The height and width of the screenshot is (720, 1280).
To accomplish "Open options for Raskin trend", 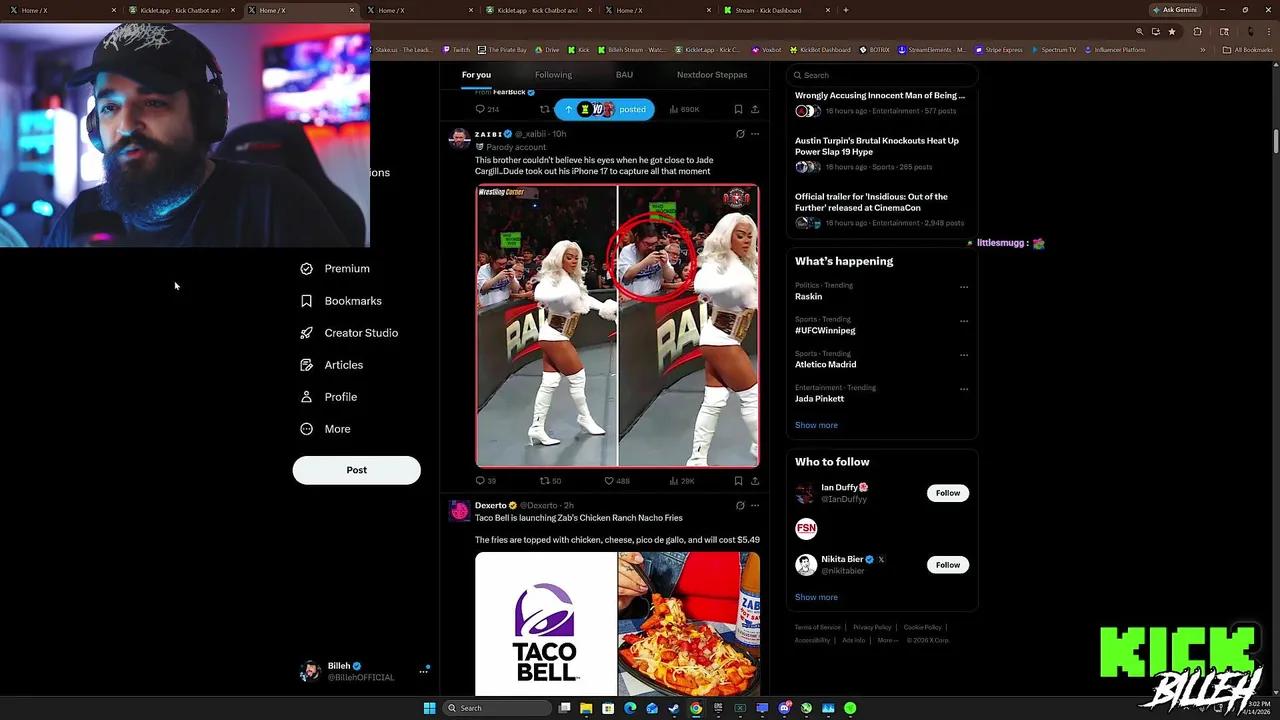I will tap(964, 287).
